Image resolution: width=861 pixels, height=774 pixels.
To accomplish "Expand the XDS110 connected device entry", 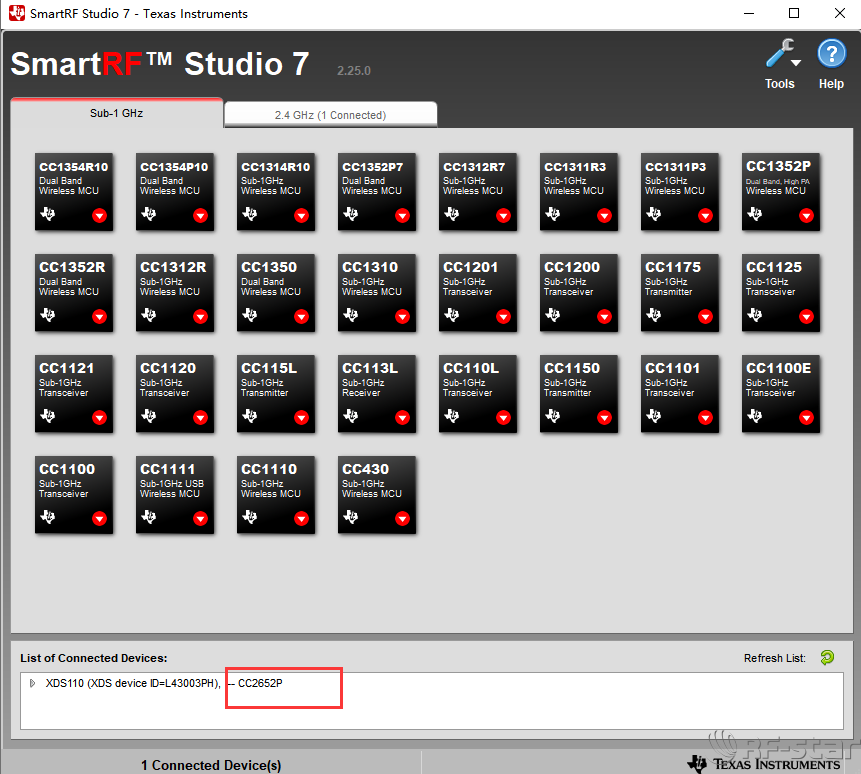I will click(32, 683).
